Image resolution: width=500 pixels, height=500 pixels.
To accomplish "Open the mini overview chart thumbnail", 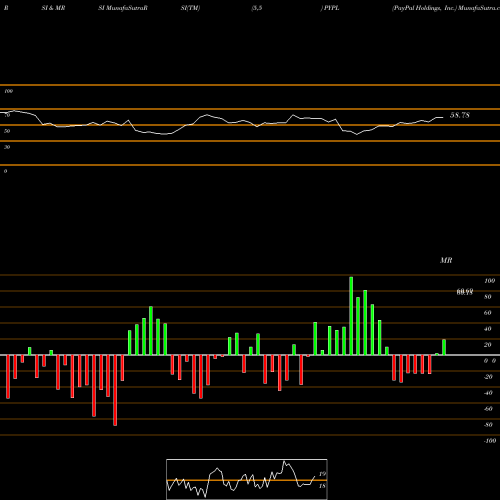I will click(247, 479).
